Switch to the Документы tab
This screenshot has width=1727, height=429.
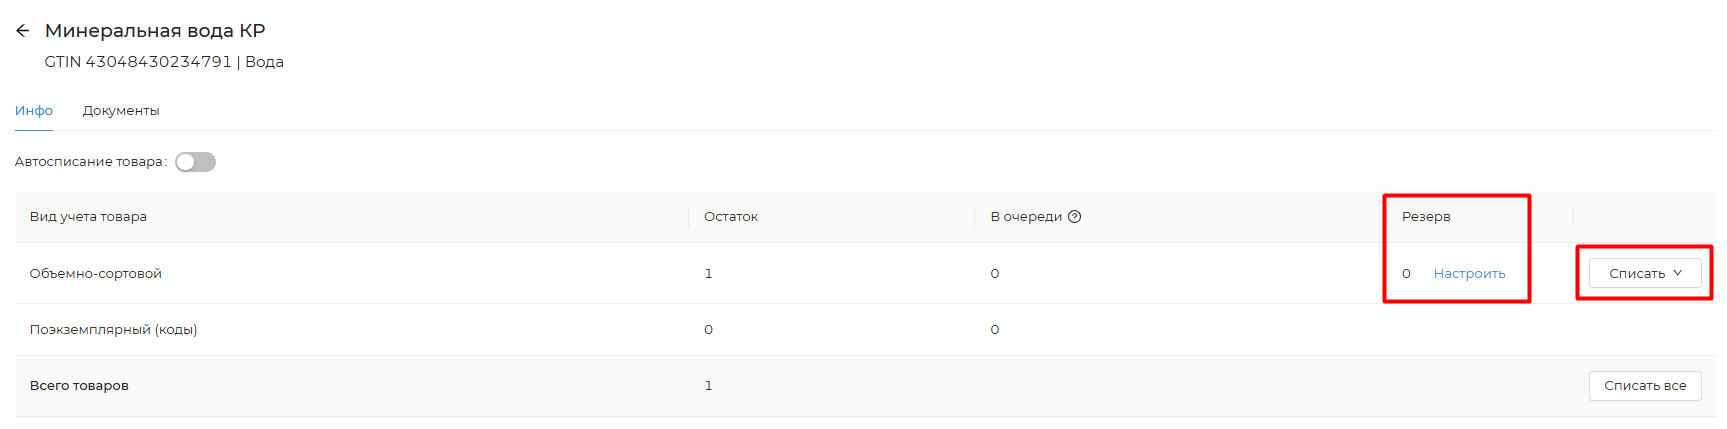point(121,111)
